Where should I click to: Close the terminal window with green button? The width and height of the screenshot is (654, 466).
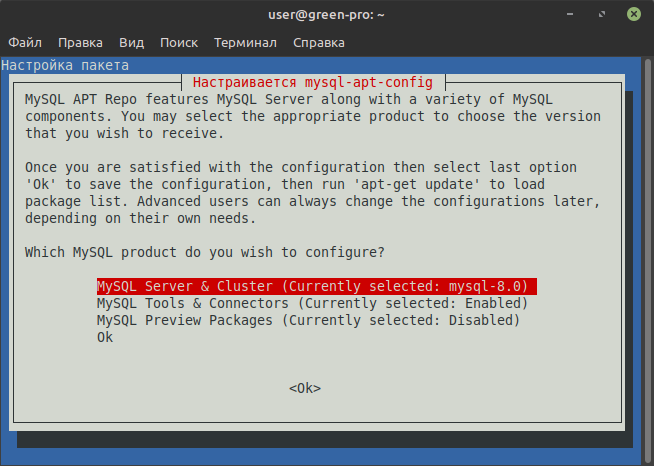click(x=635, y=15)
